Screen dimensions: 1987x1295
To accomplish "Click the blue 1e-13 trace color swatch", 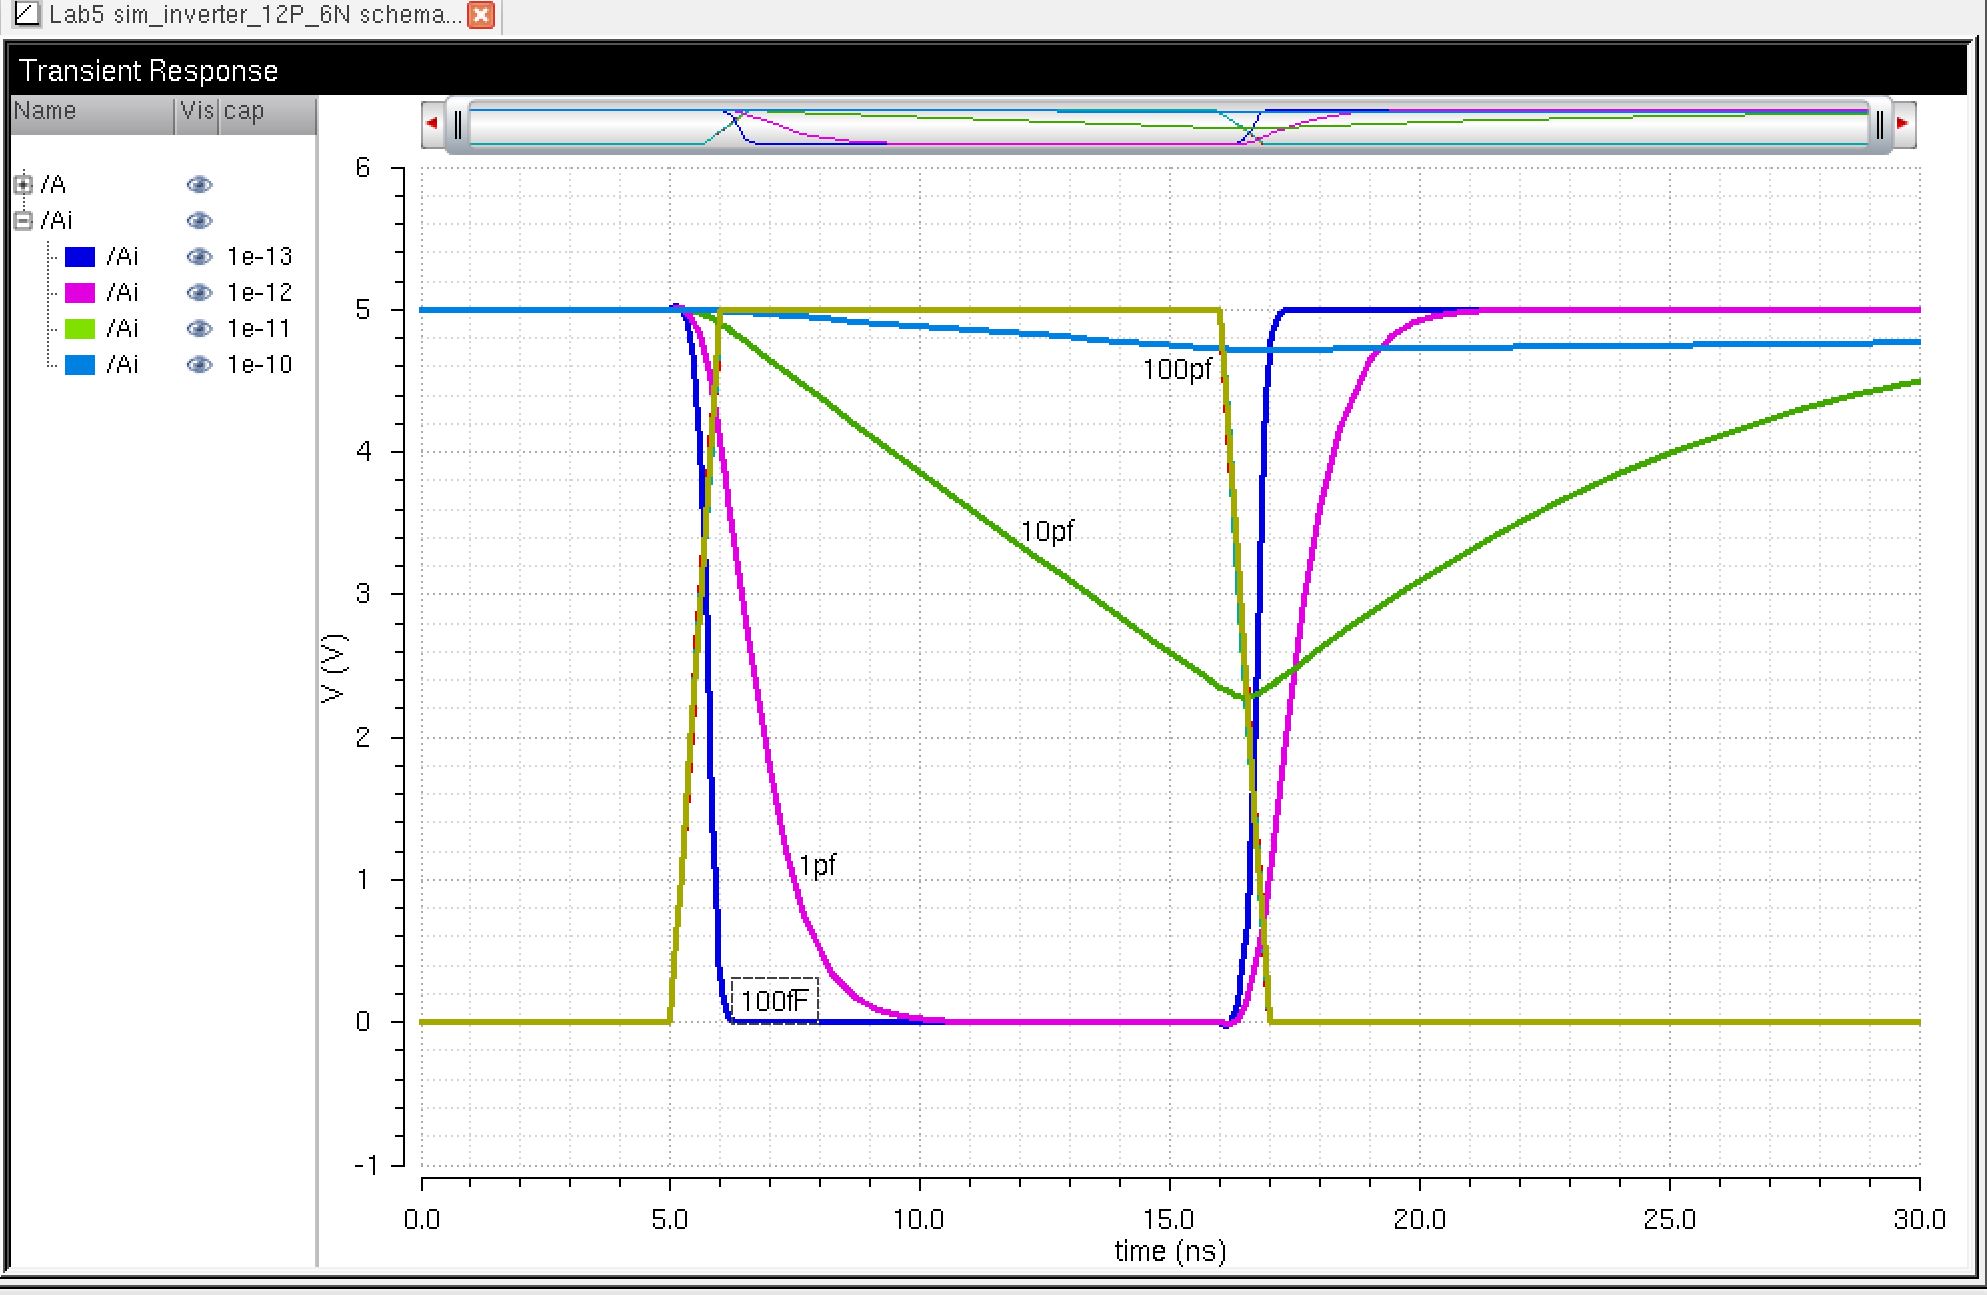I will tap(80, 257).
